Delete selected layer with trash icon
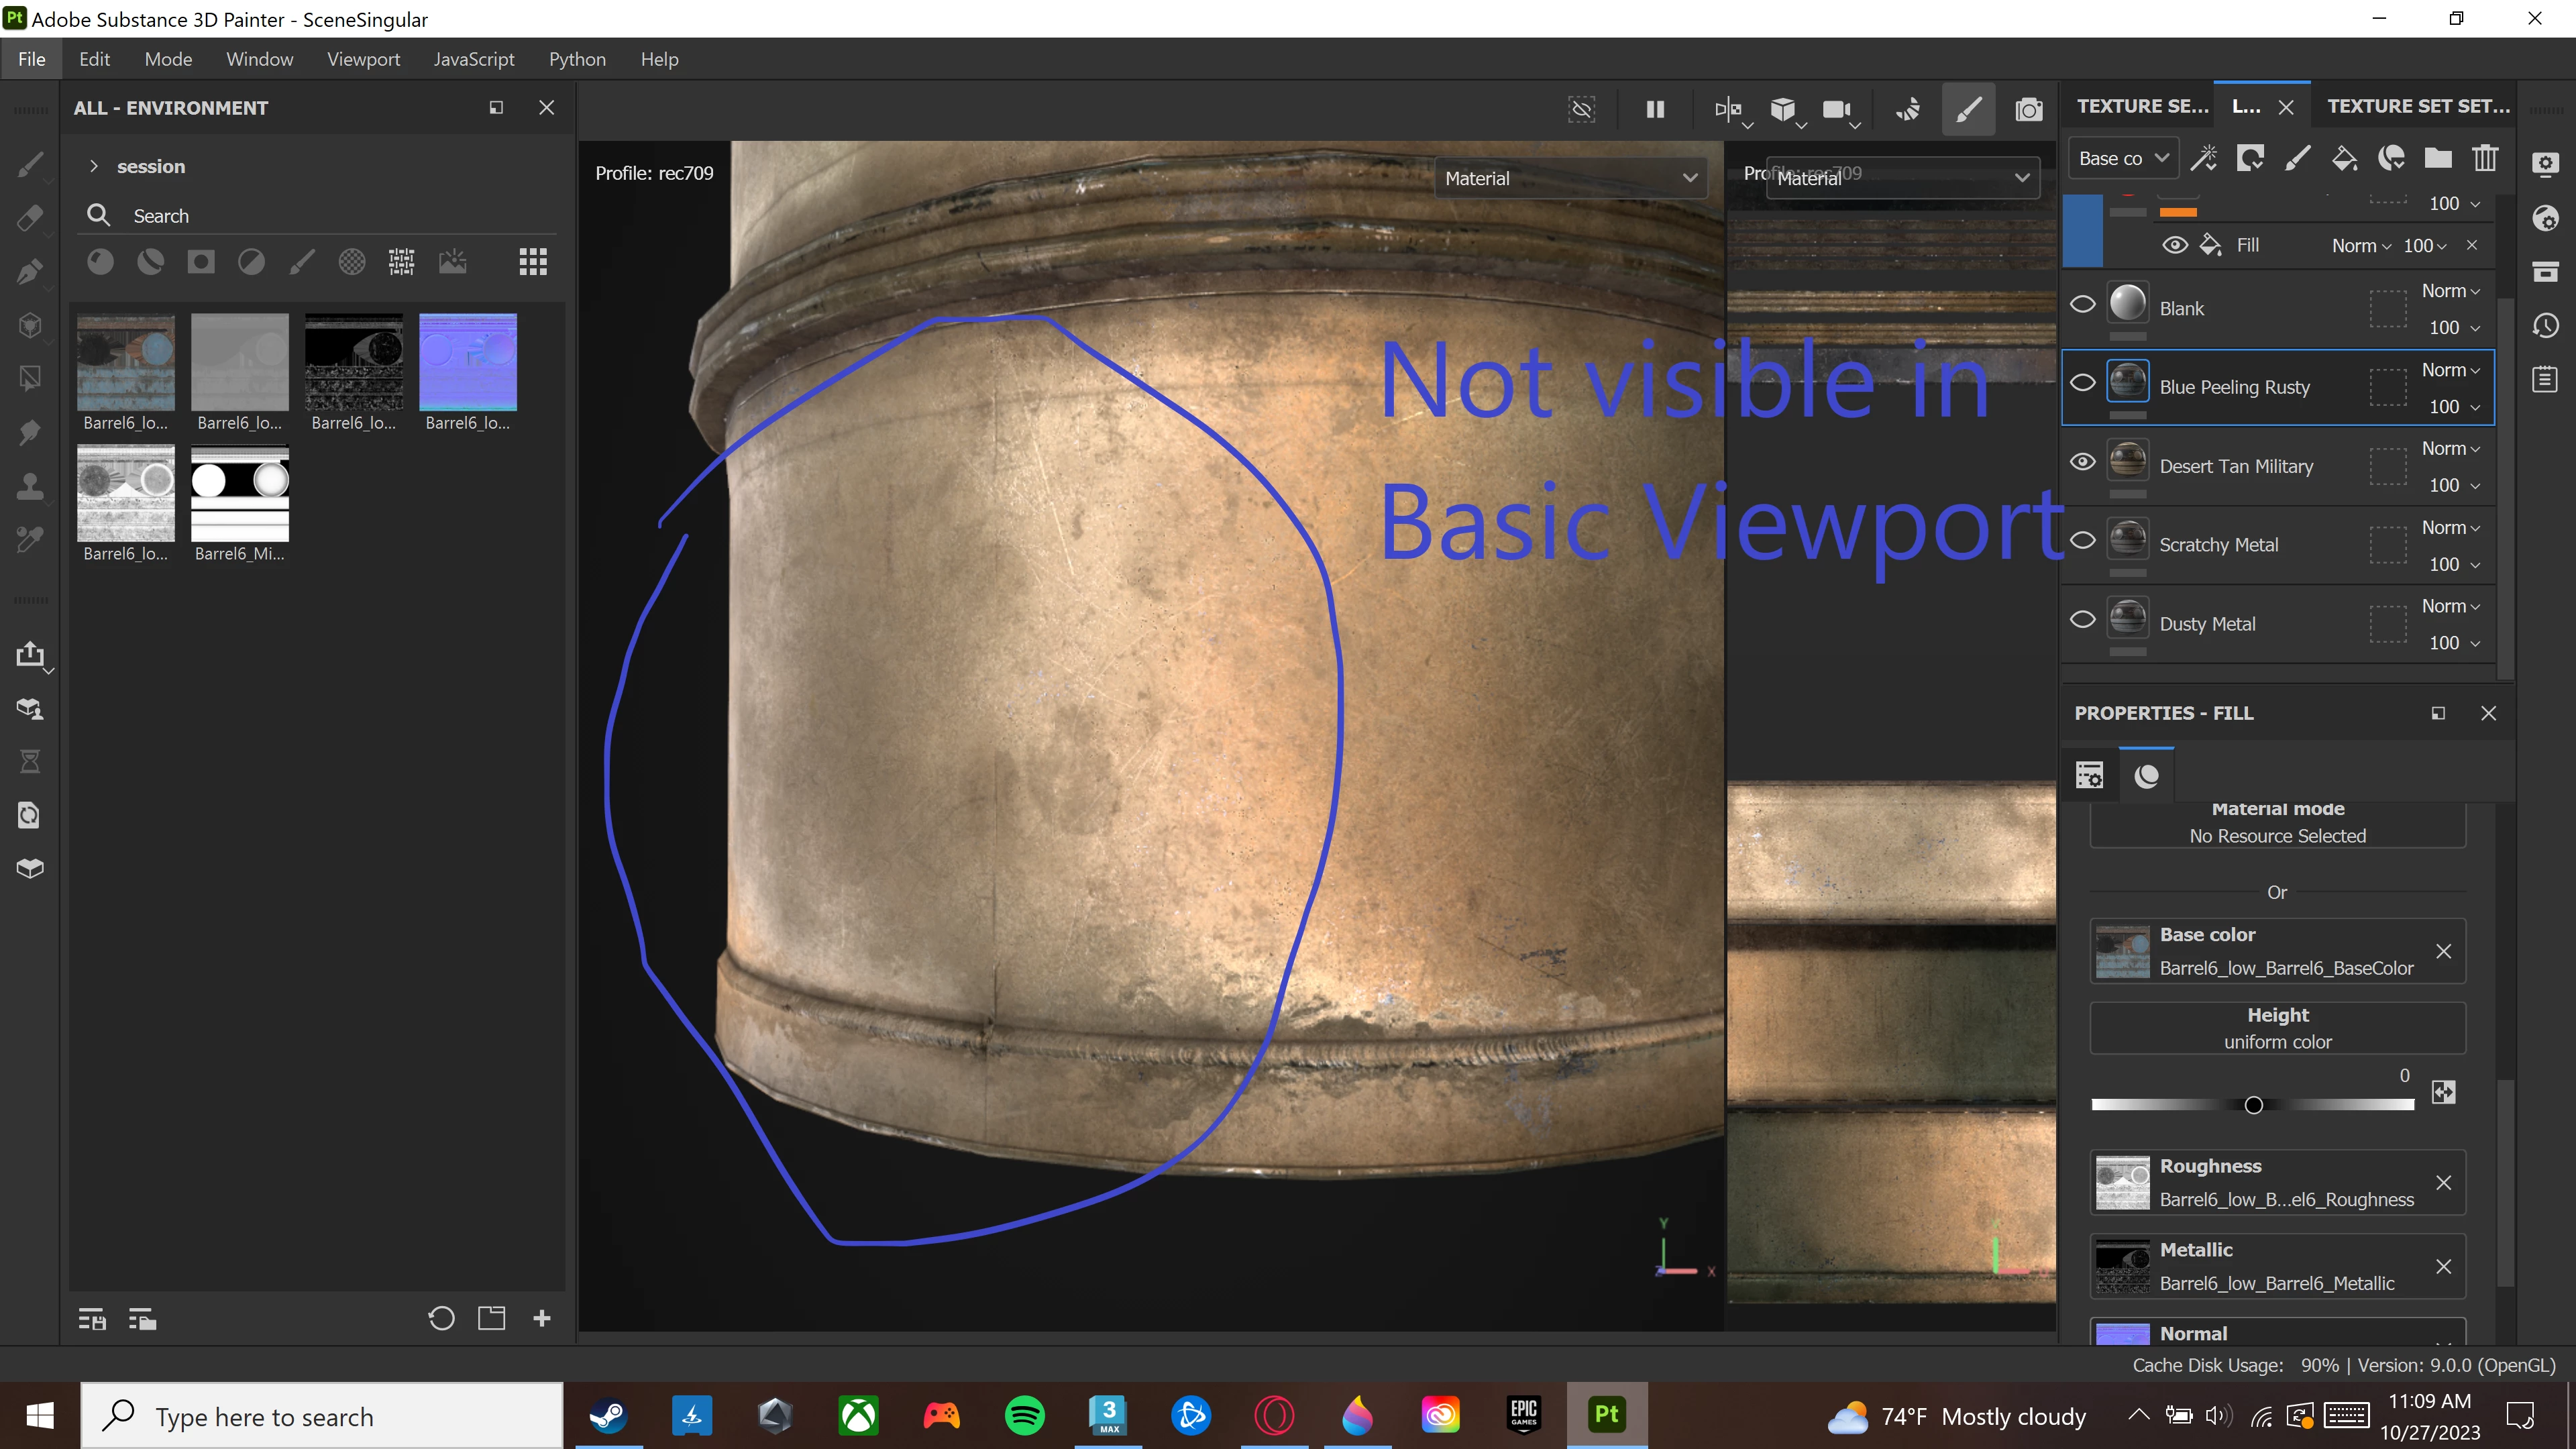The height and width of the screenshot is (1449, 2576). point(2485,158)
